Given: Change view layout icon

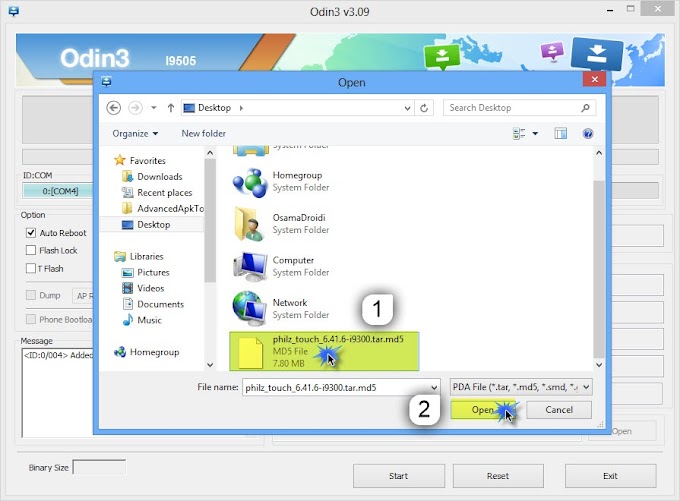Looking at the screenshot, I should coord(519,134).
